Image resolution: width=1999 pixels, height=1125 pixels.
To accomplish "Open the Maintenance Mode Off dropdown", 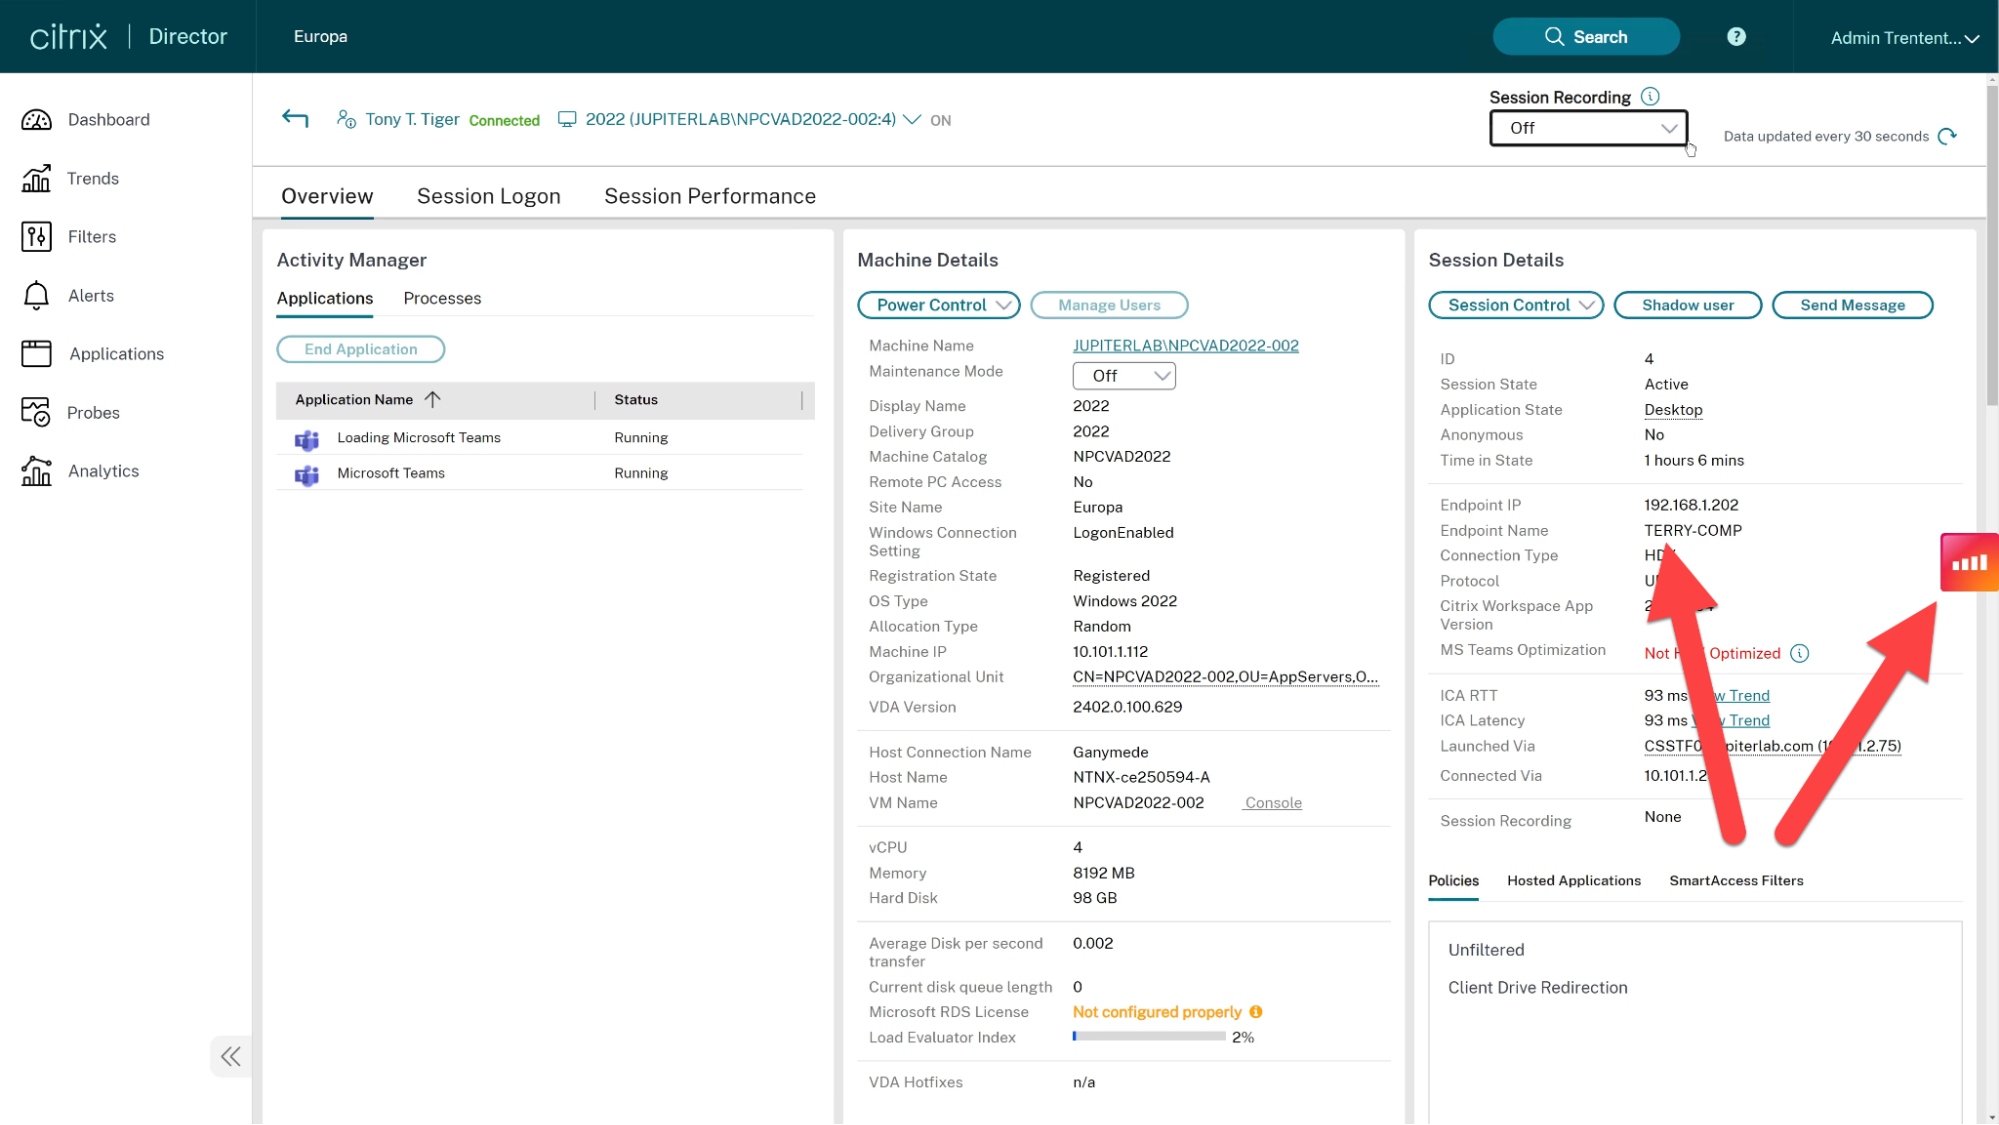I will (1124, 376).
